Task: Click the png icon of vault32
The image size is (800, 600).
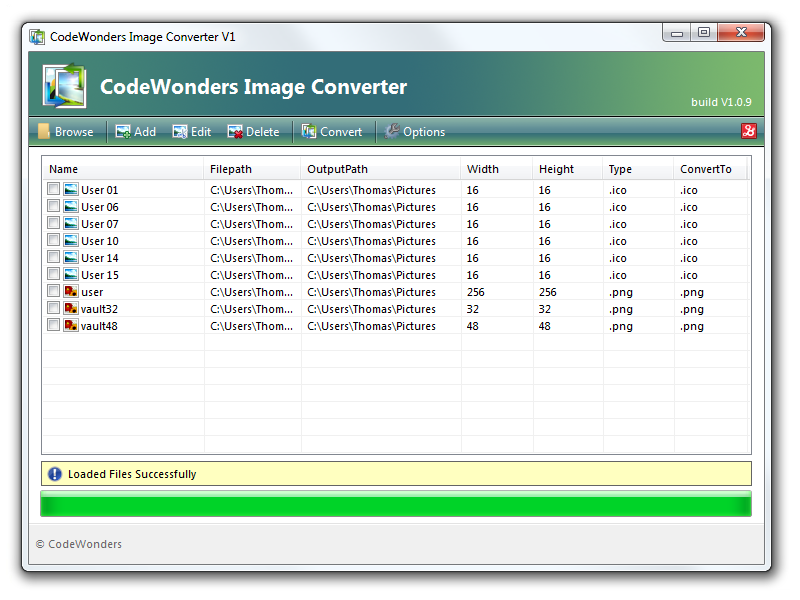Action: pos(71,308)
